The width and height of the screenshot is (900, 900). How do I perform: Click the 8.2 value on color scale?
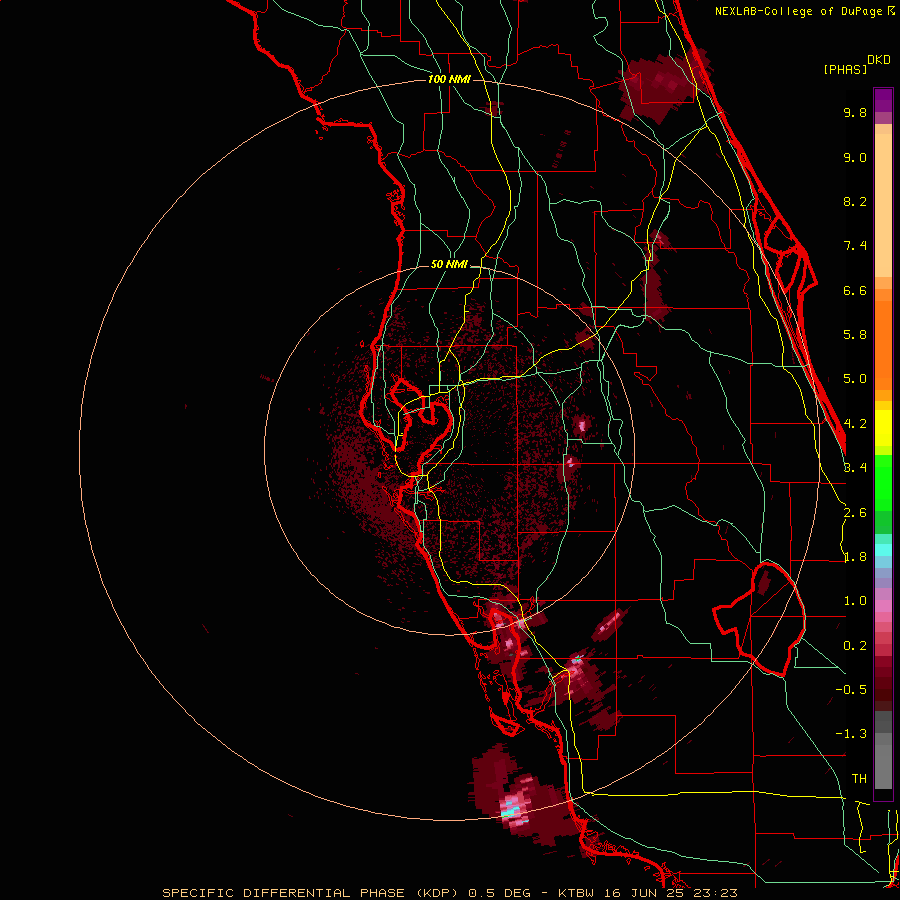pyautogui.click(x=855, y=201)
